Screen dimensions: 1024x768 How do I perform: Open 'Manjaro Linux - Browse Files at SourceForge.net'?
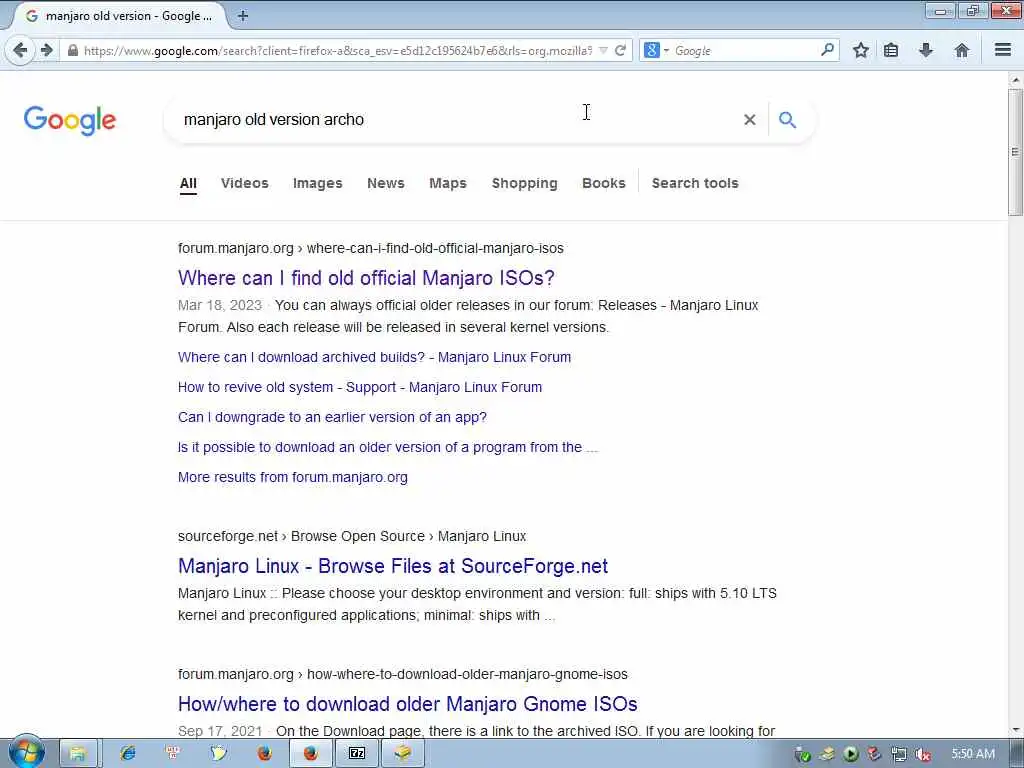pos(392,566)
